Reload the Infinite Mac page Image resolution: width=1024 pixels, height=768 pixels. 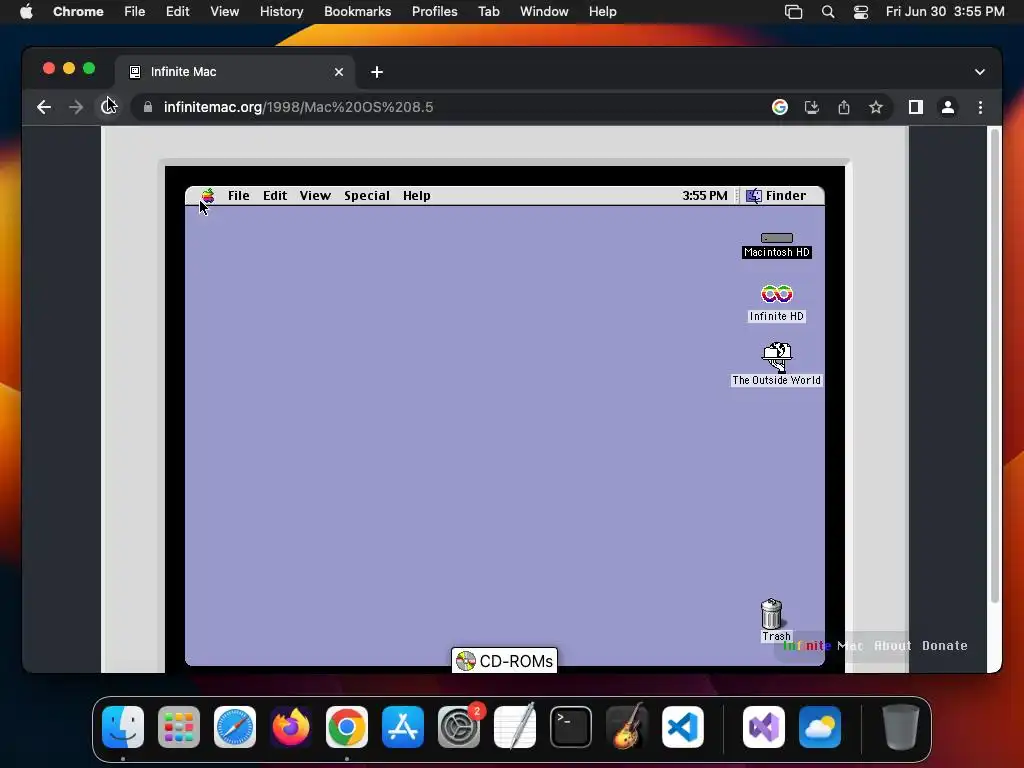point(108,107)
